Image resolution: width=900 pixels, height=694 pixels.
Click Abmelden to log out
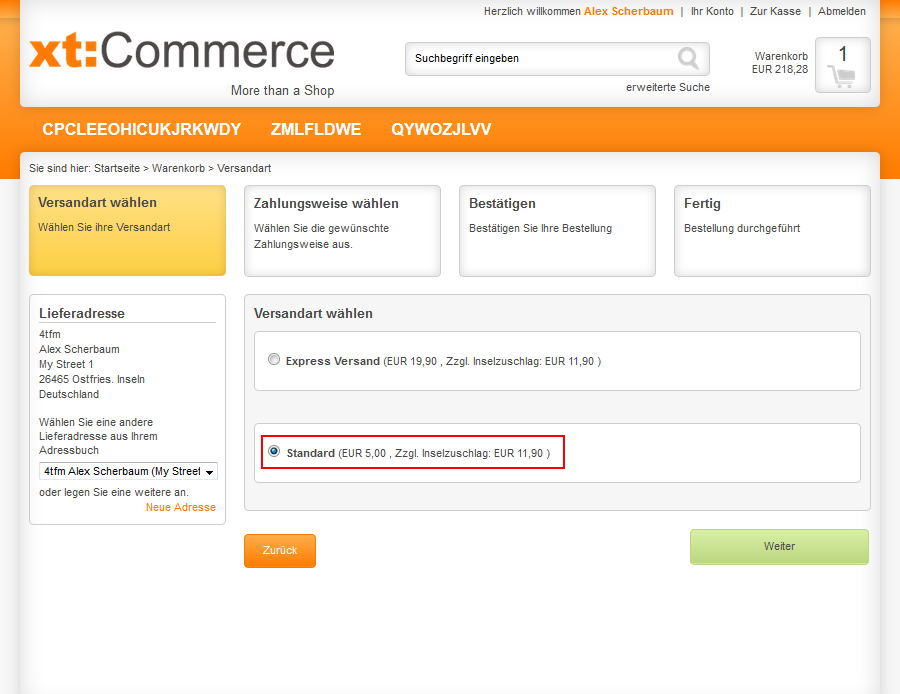pos(842,11)
